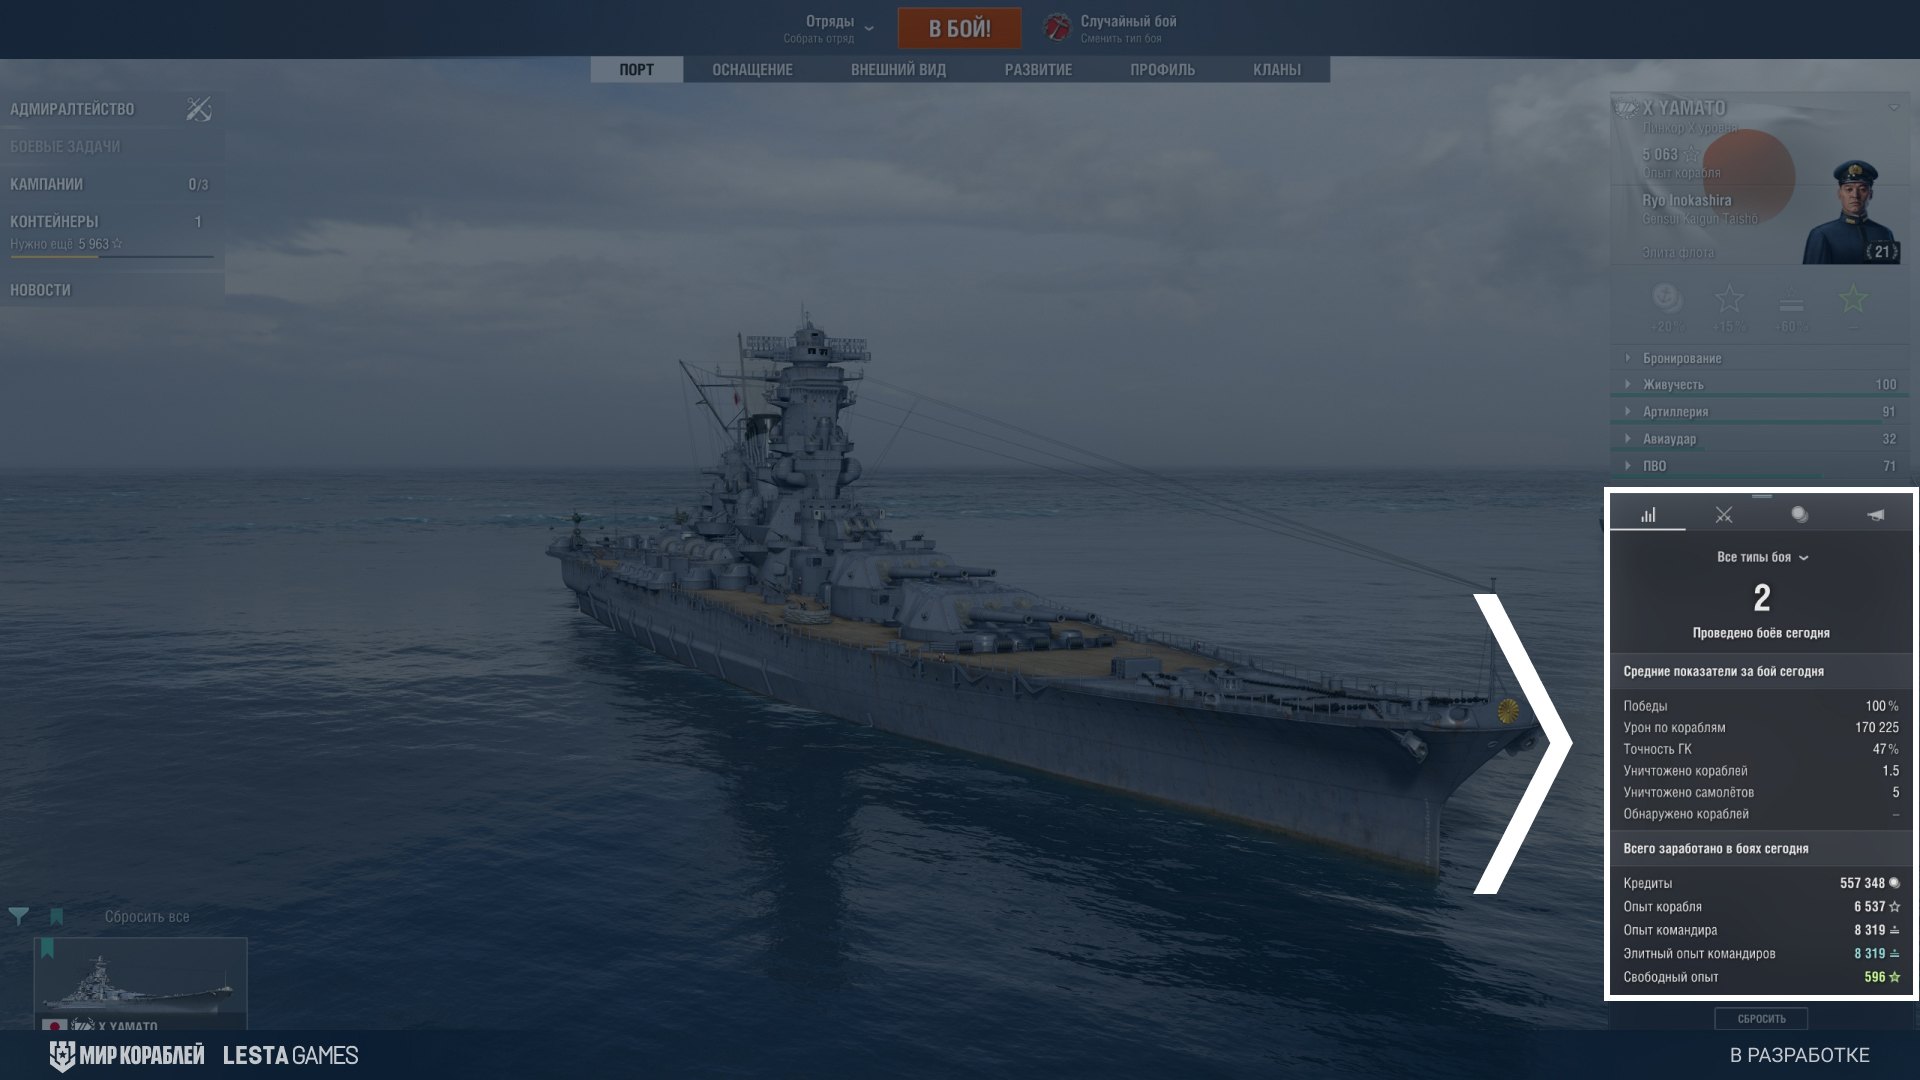Click the СБРОСИТЬ reset statistics button
The height and width of the screenshot is (1080, 1920).
pos(1761,1019)
